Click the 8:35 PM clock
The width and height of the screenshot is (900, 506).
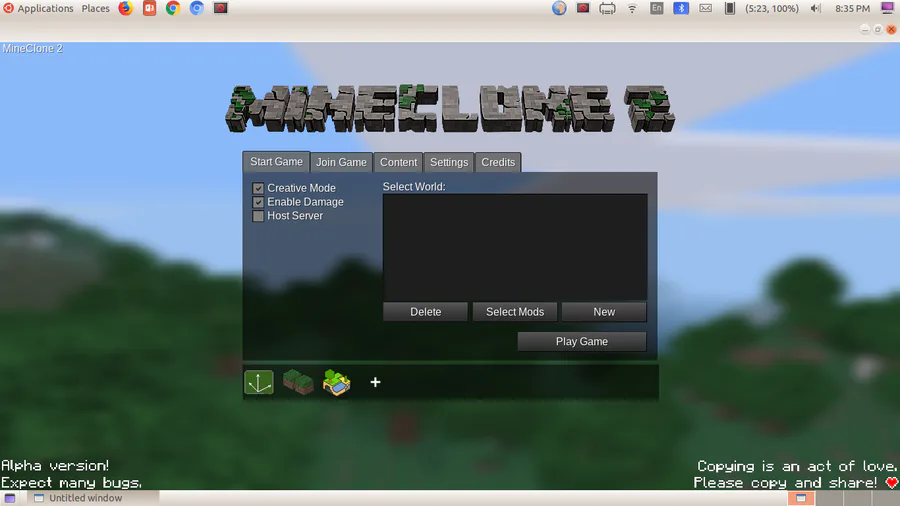pos(852,9)
